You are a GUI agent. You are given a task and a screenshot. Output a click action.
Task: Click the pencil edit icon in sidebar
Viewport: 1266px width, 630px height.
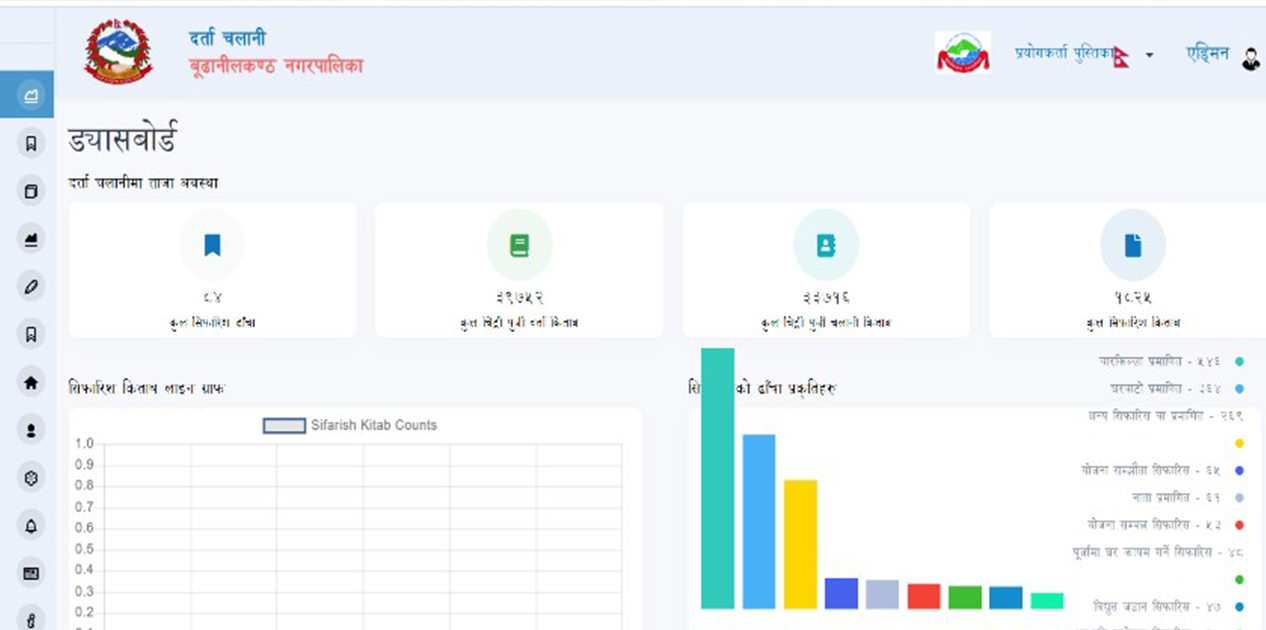[x=31, y=287]
